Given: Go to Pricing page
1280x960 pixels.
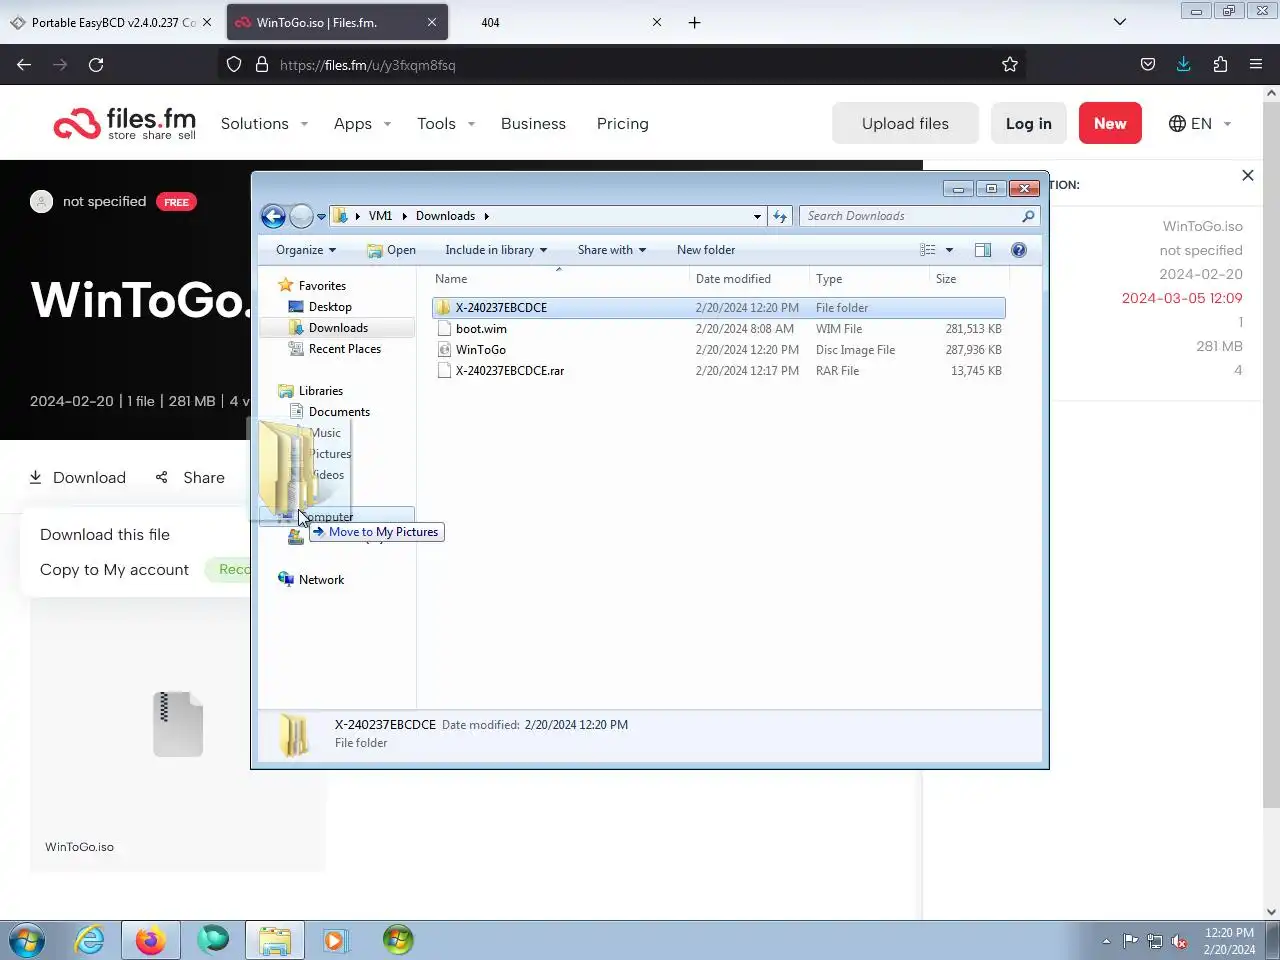Looking at the screenshot, I should pyautogui.click(x=622, y=124).
